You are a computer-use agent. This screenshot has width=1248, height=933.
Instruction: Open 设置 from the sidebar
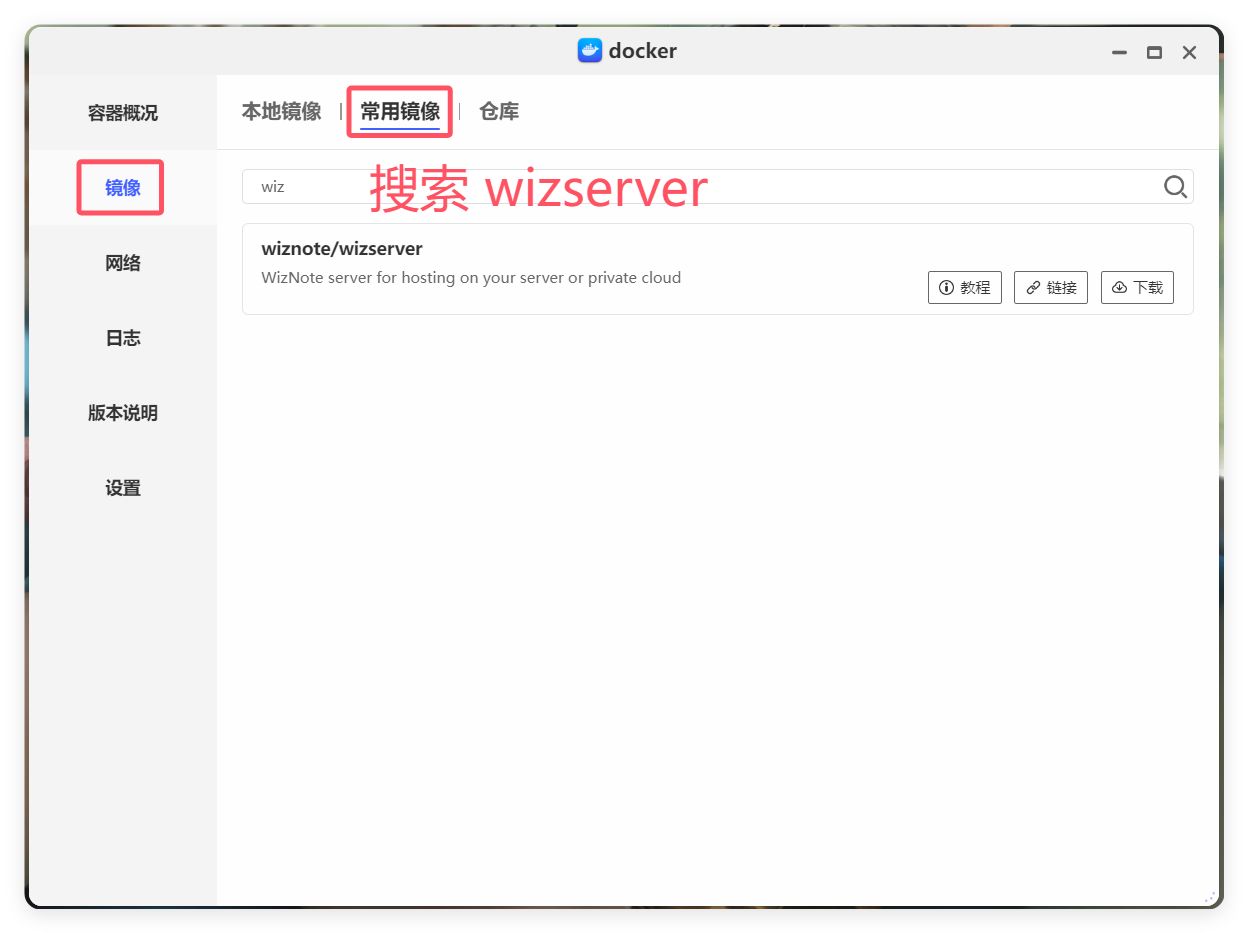[x=122, y=487]
